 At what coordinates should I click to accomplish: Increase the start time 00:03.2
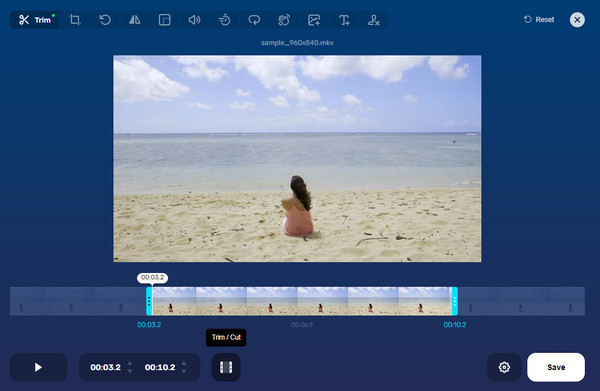point(130,363)
